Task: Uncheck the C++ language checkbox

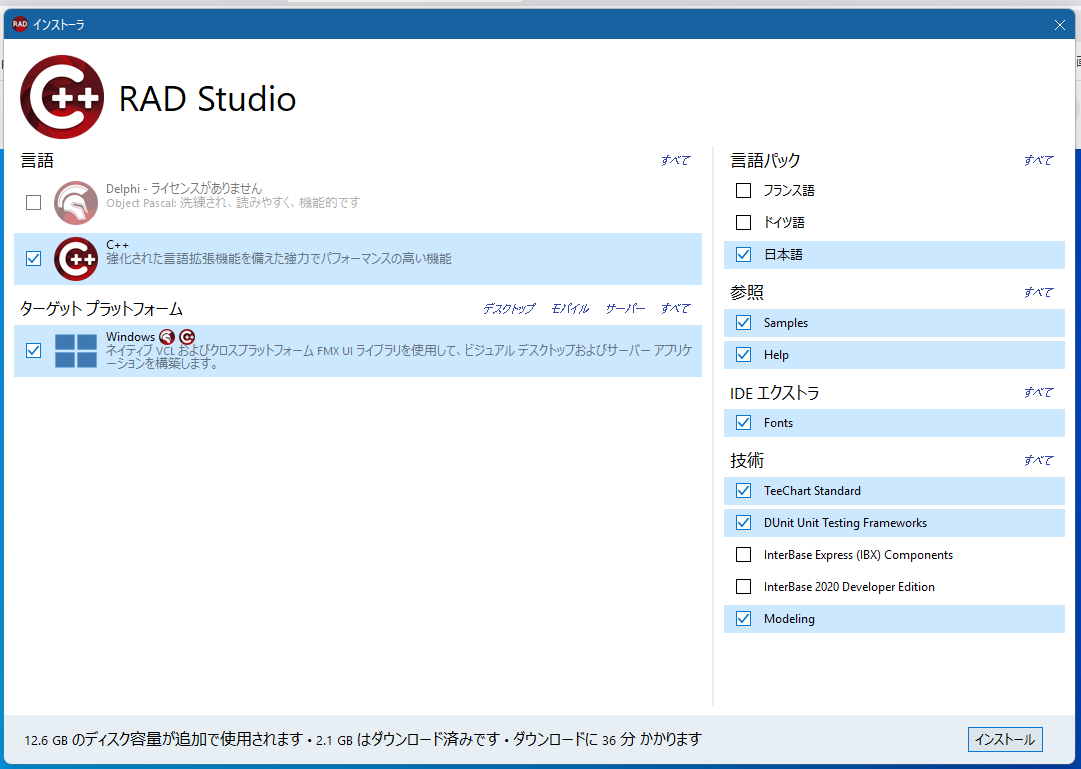Action: [x=33, y=259]
